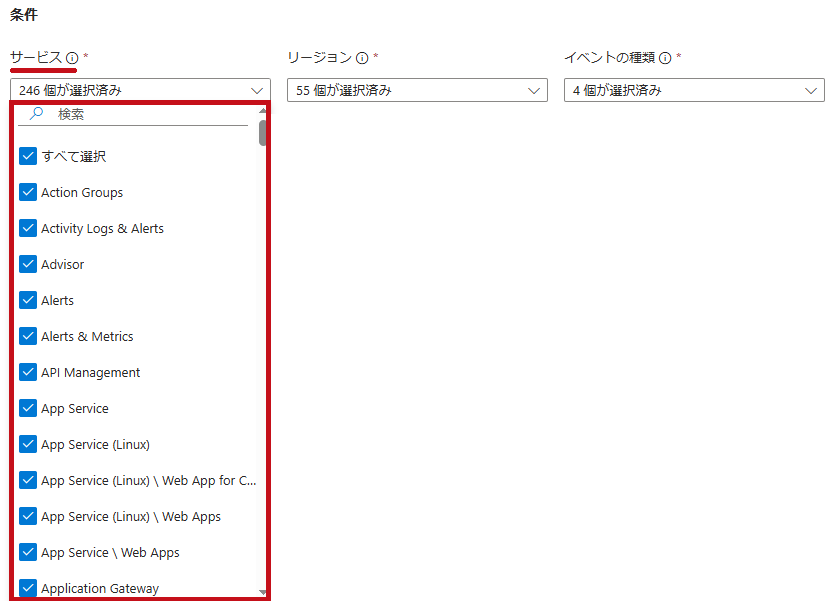
Task: Click the API Management label text
Action: coord(90,372)
